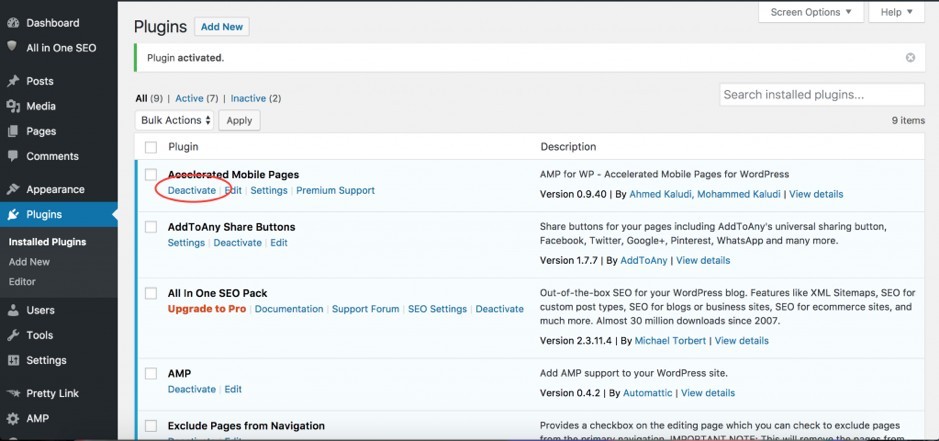Expand the Help panel
Viewport: 939px width, 441px height.
(896, 12)
